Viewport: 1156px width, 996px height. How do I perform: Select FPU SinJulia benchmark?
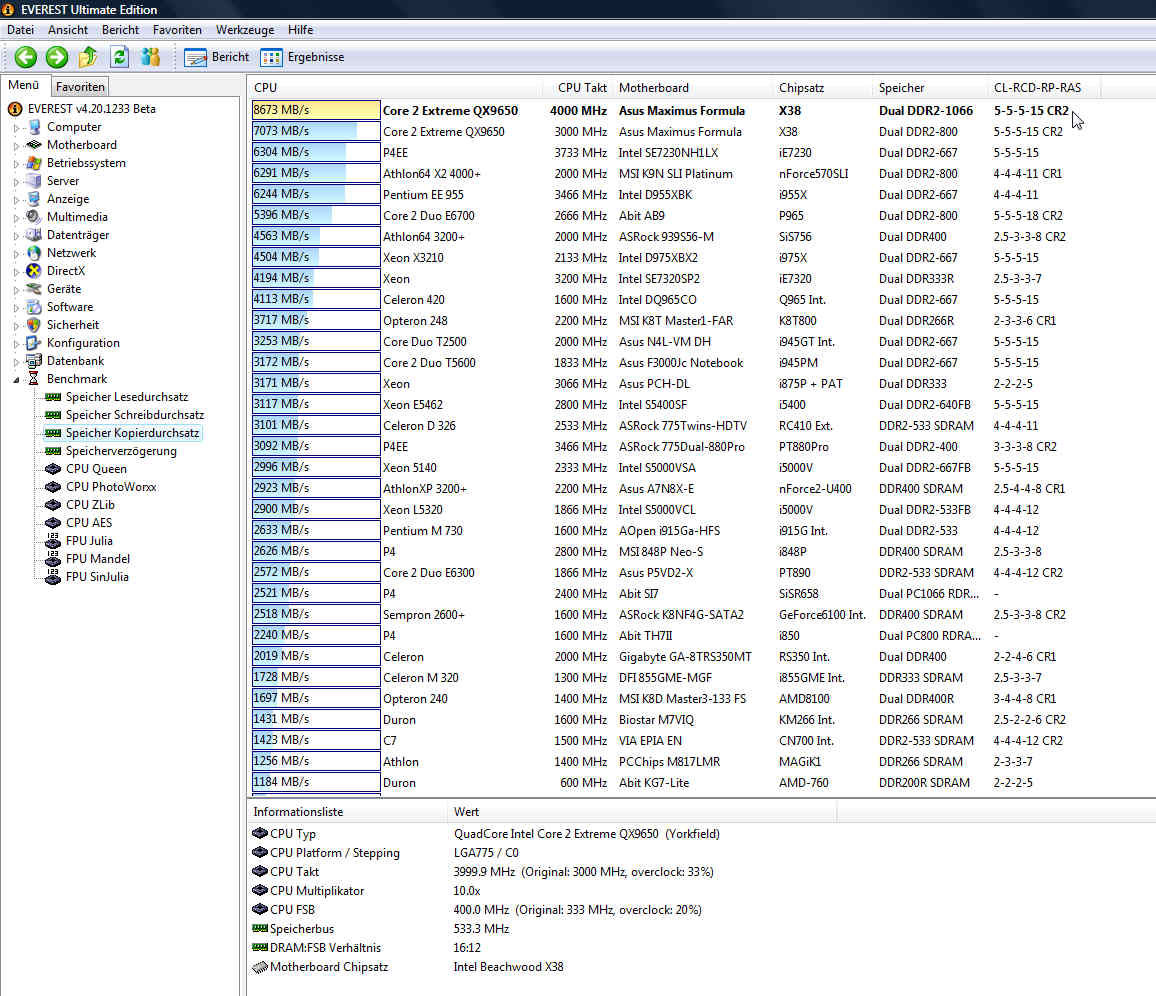[97, 577]
